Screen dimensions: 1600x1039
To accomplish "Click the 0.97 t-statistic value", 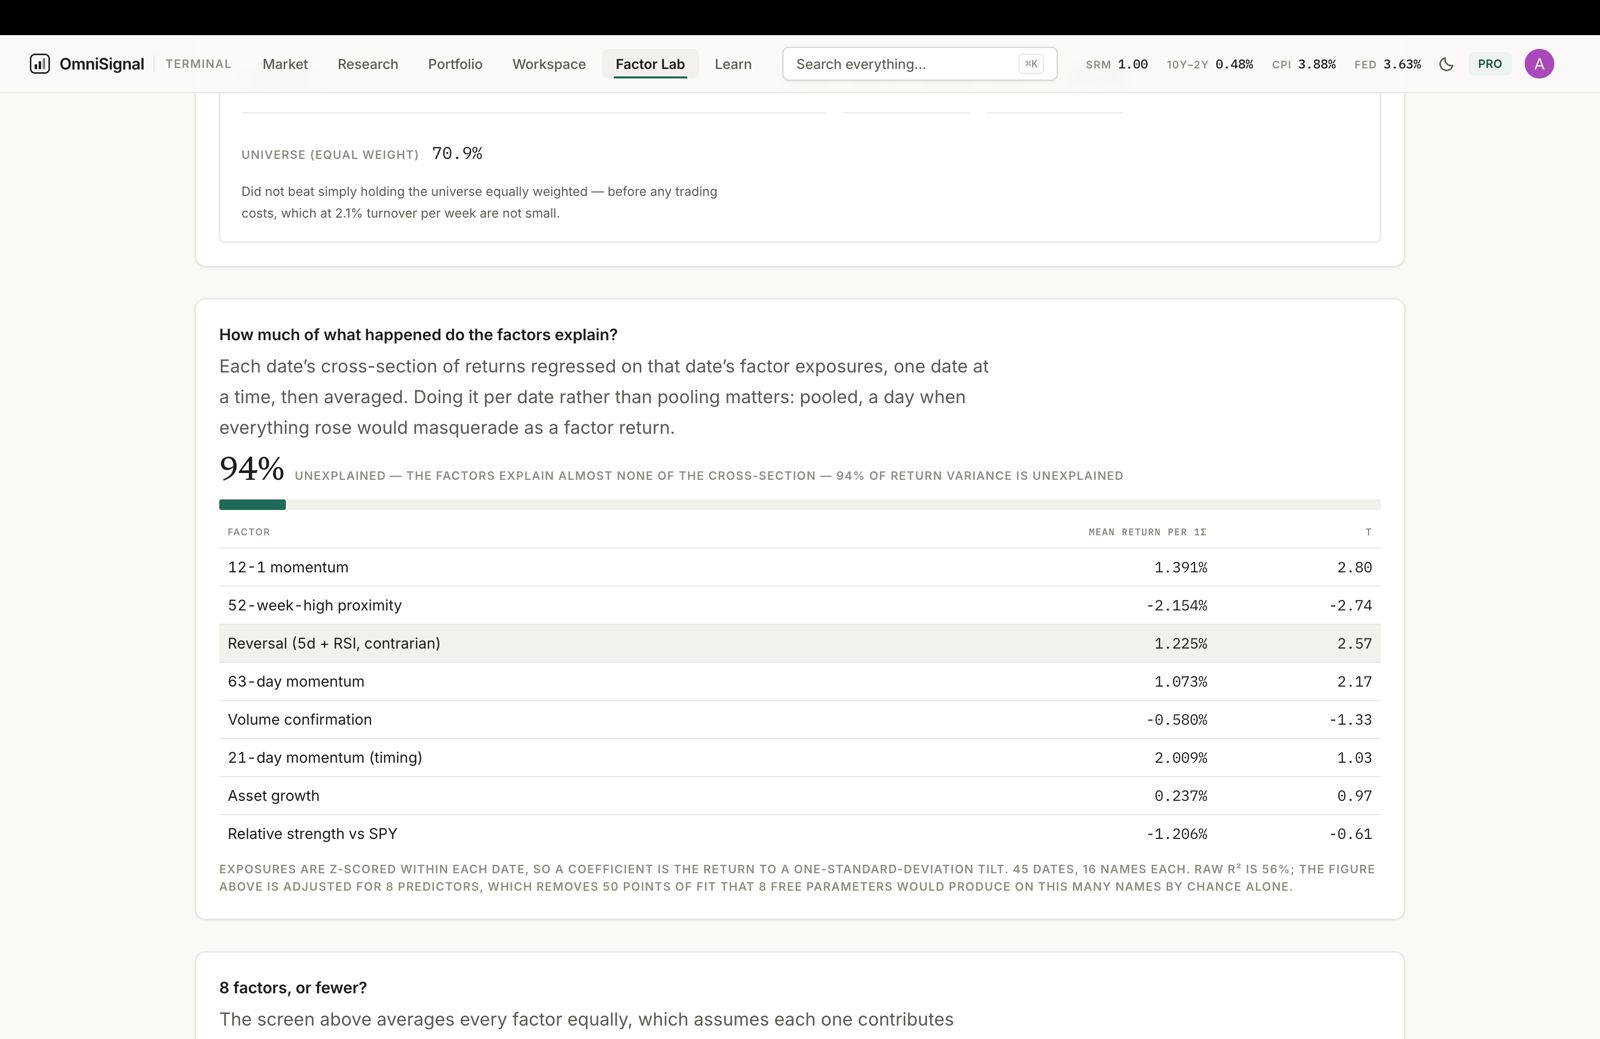I will pyautogui.click(x=1355, y=795).
